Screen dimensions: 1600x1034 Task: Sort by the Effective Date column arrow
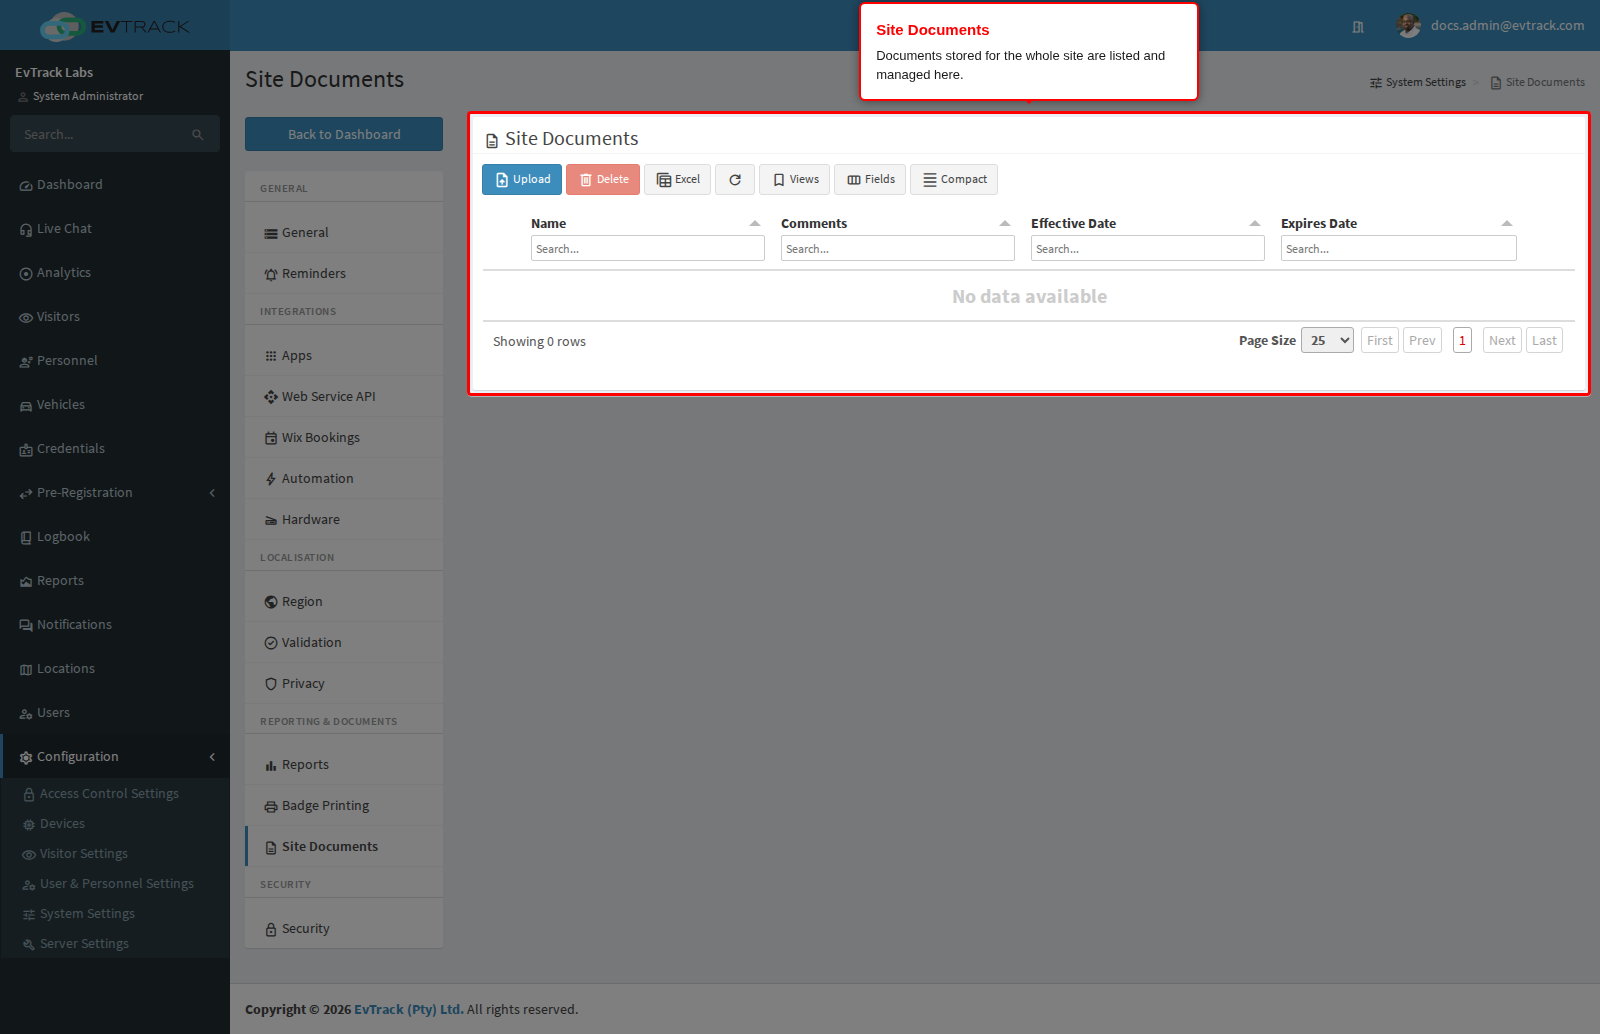tap(1255, 224)
